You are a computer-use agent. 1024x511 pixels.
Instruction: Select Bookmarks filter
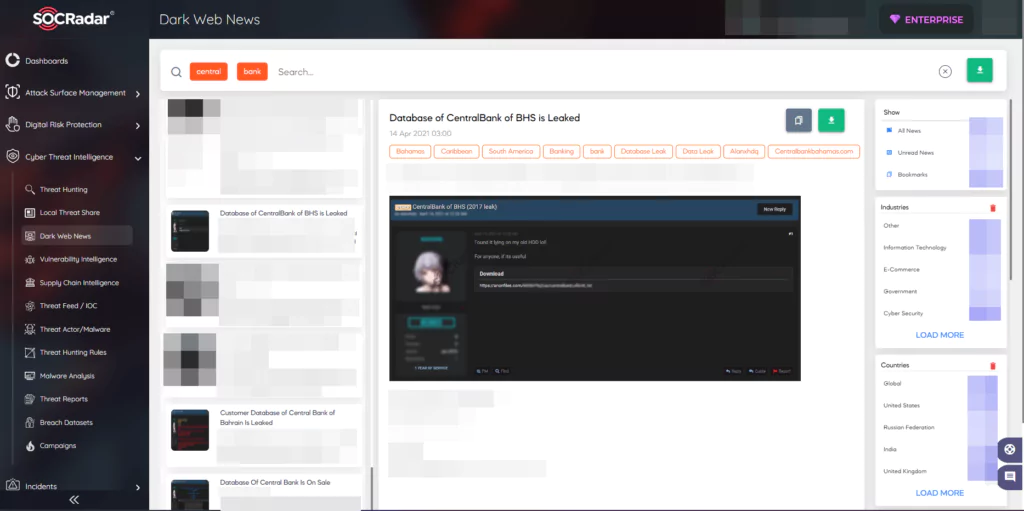(x=912, y=174)
